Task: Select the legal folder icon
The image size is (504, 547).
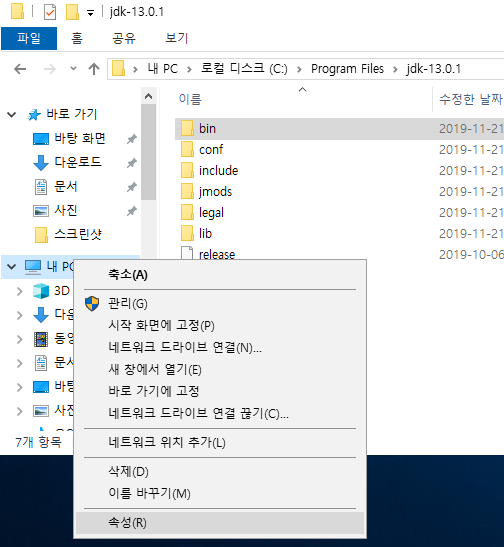Action: point(187,212)
